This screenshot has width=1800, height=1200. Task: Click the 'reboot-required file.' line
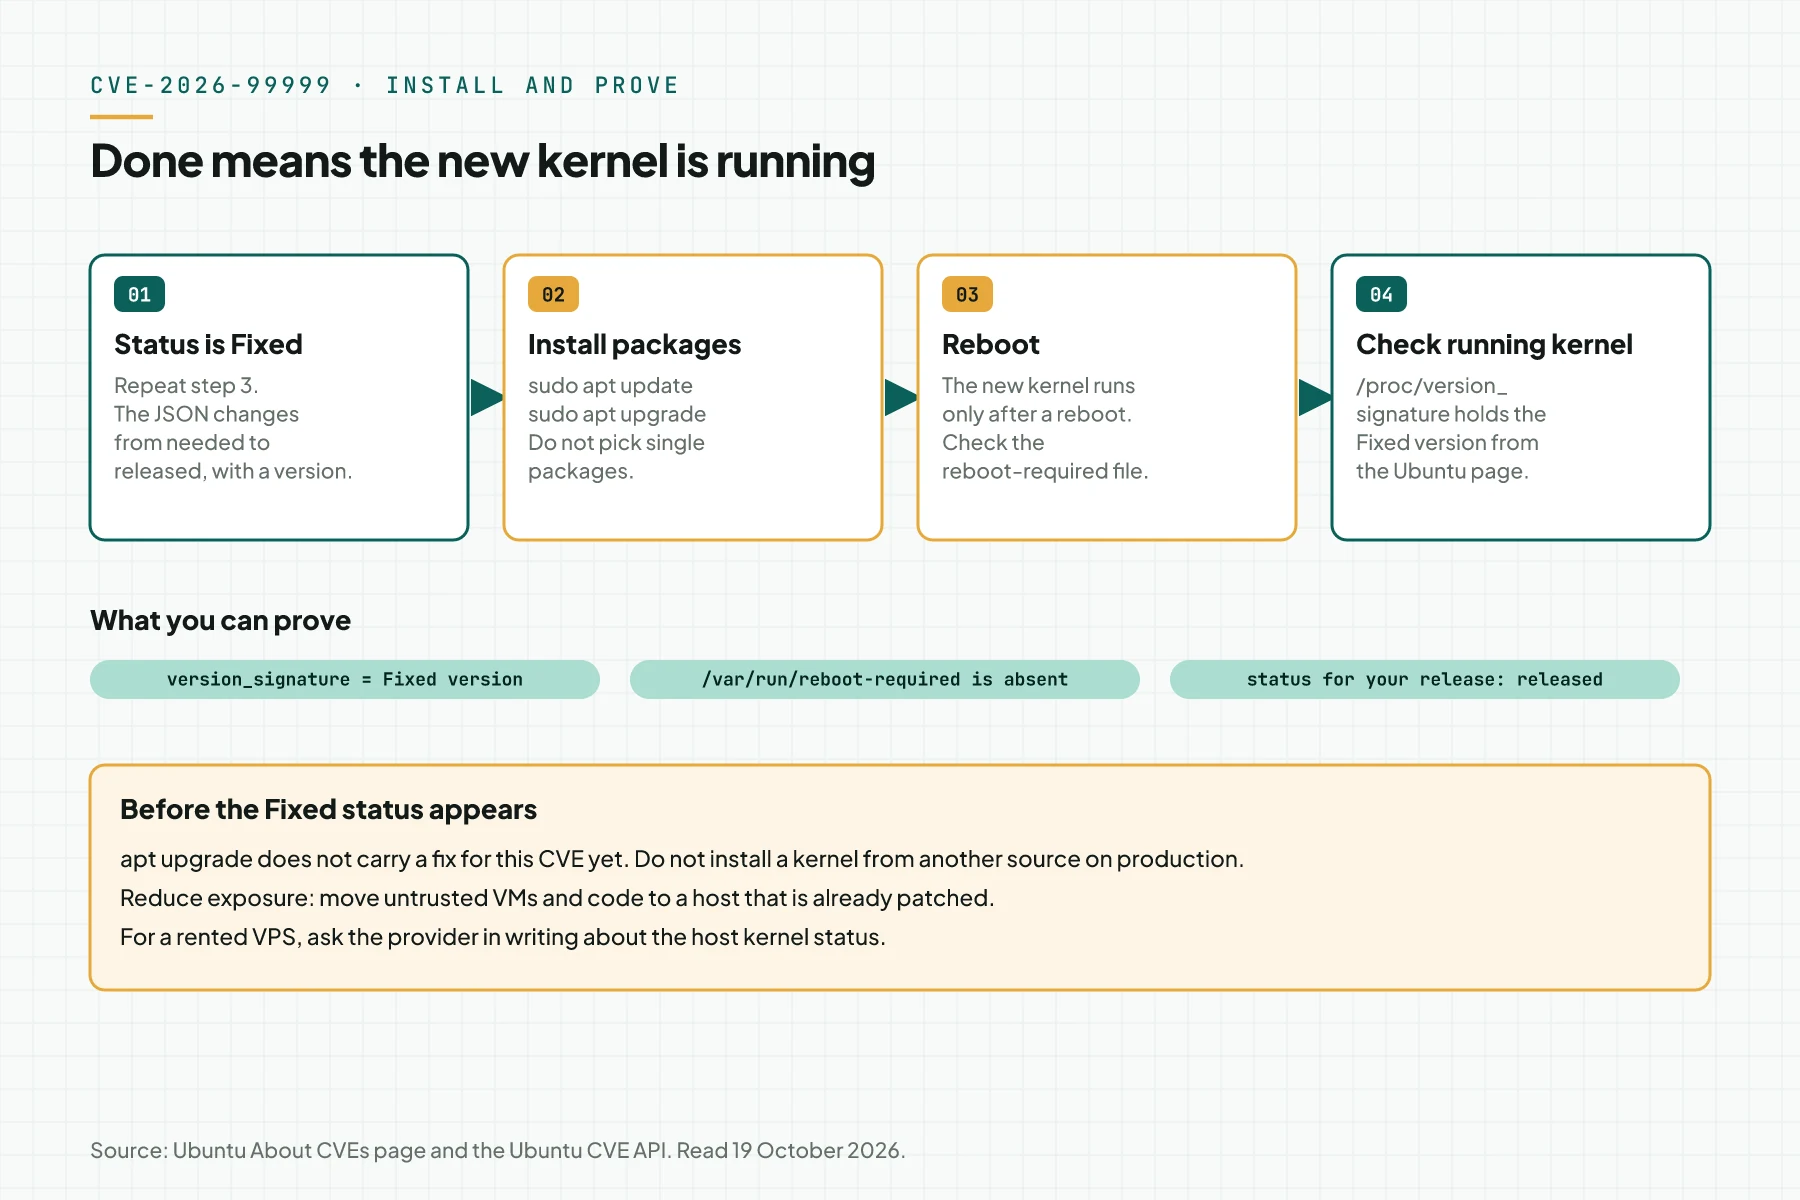point(1045,471)
